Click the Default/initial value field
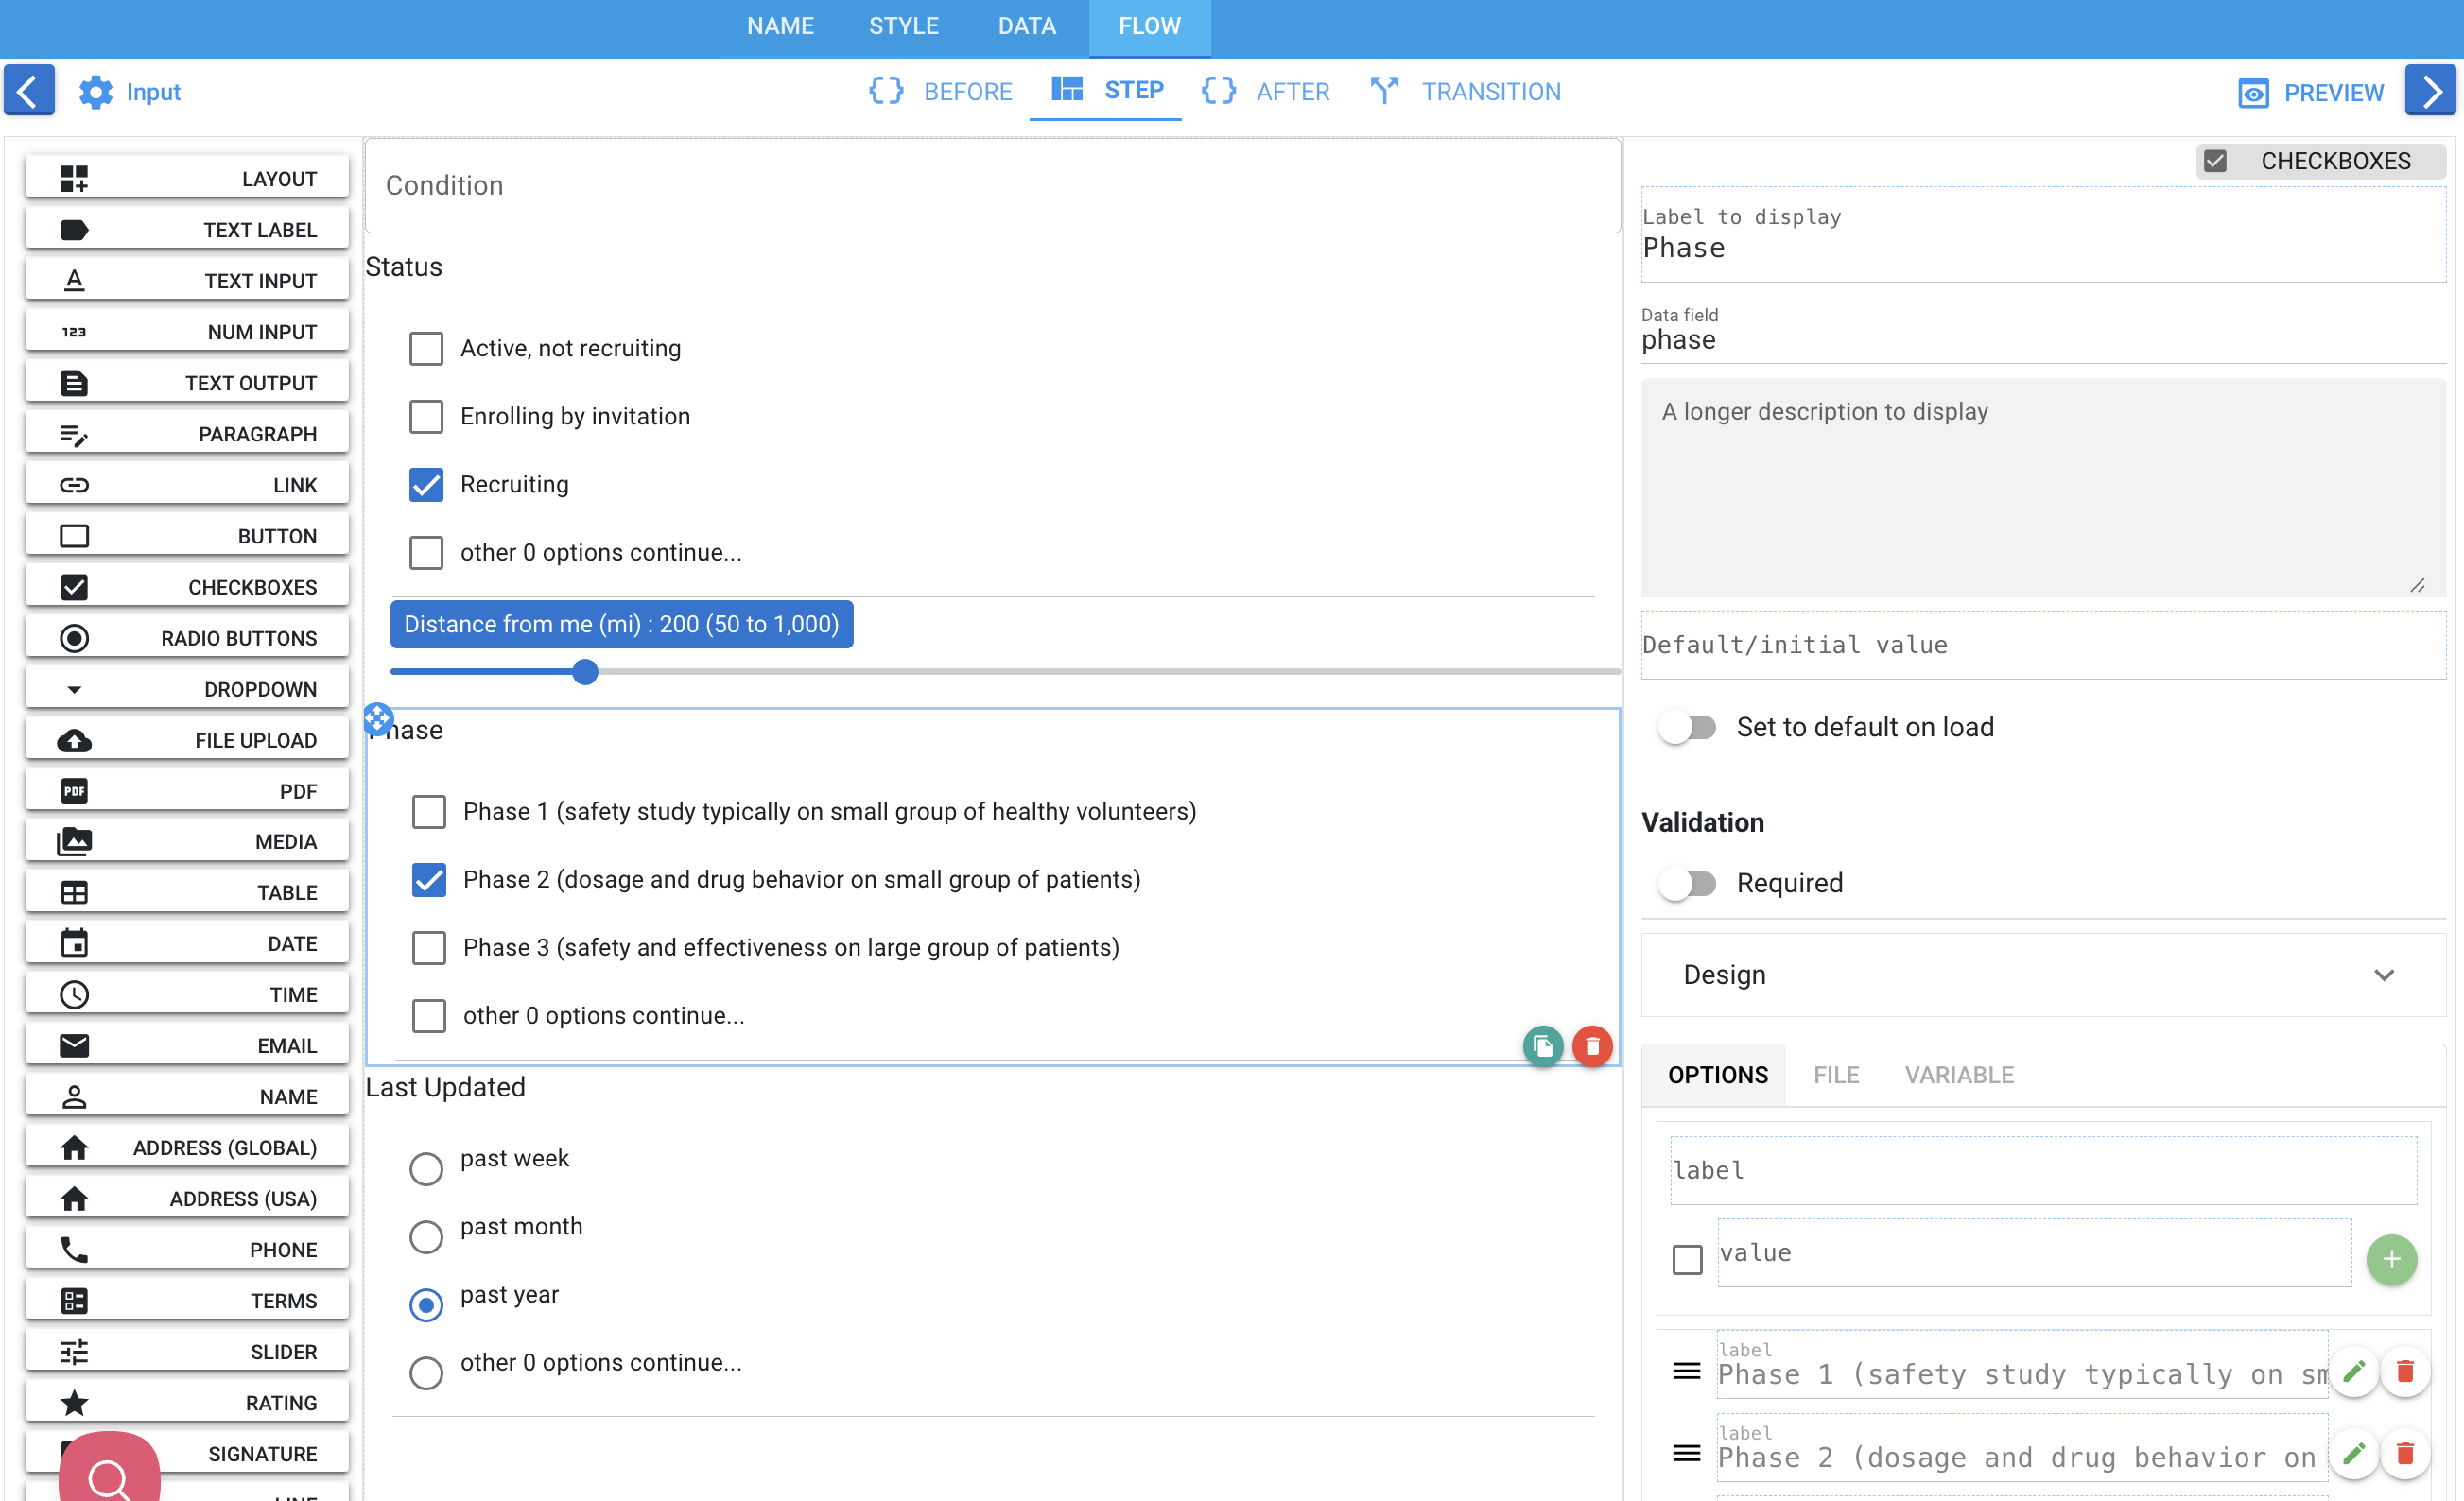Viewport: 2464px width, 1501px height. pyautogui.click(x=2043, y=645)
